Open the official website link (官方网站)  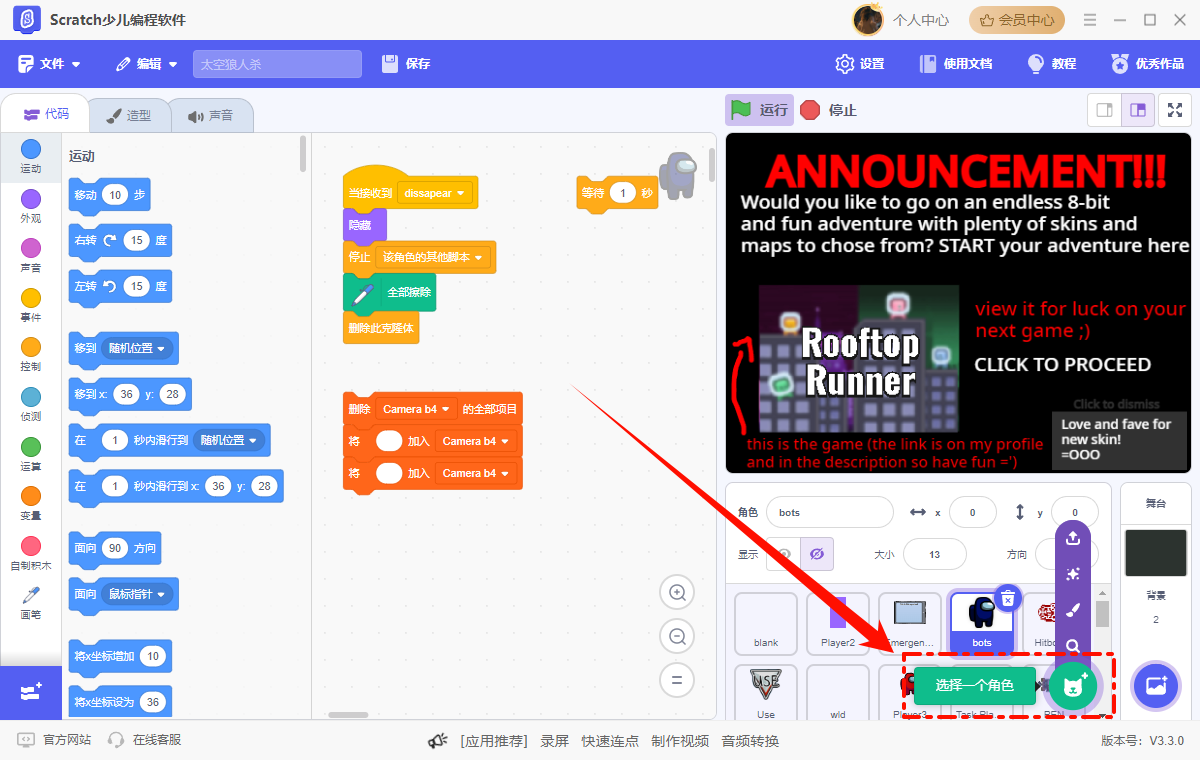[x=55, y=740]
